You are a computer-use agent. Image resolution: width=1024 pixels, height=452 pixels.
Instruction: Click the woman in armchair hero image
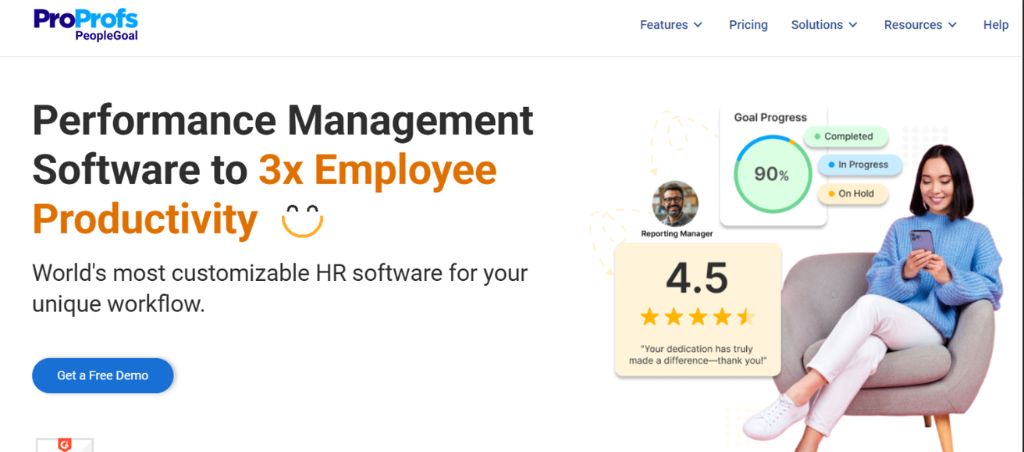click(900, 300)
